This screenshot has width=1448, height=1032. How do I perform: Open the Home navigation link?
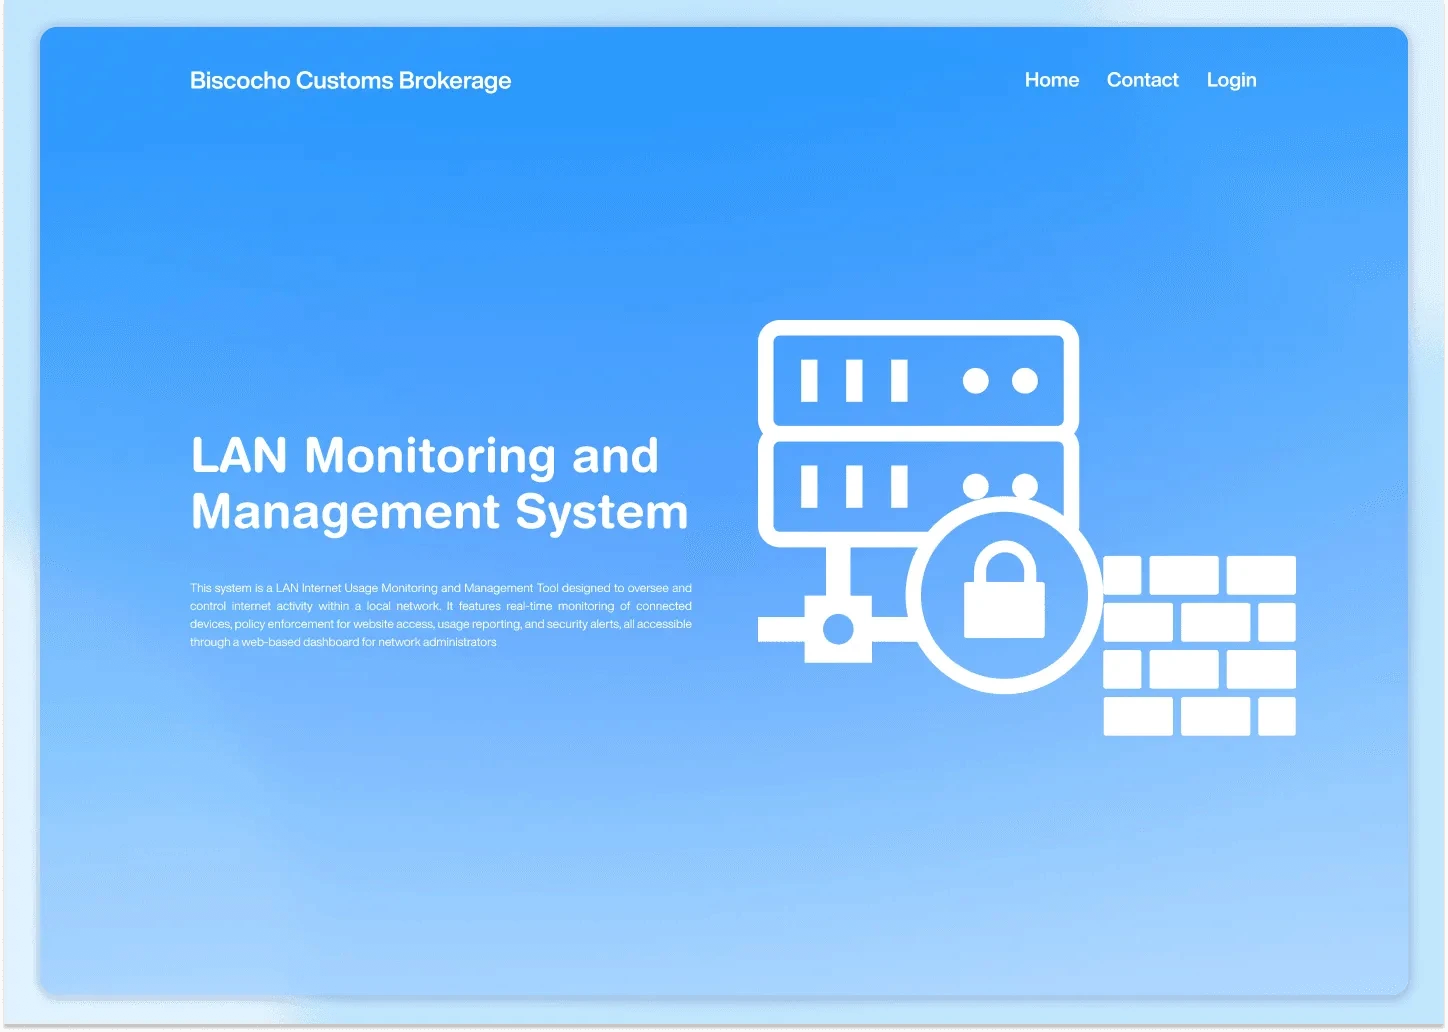tap(1051, 80)
